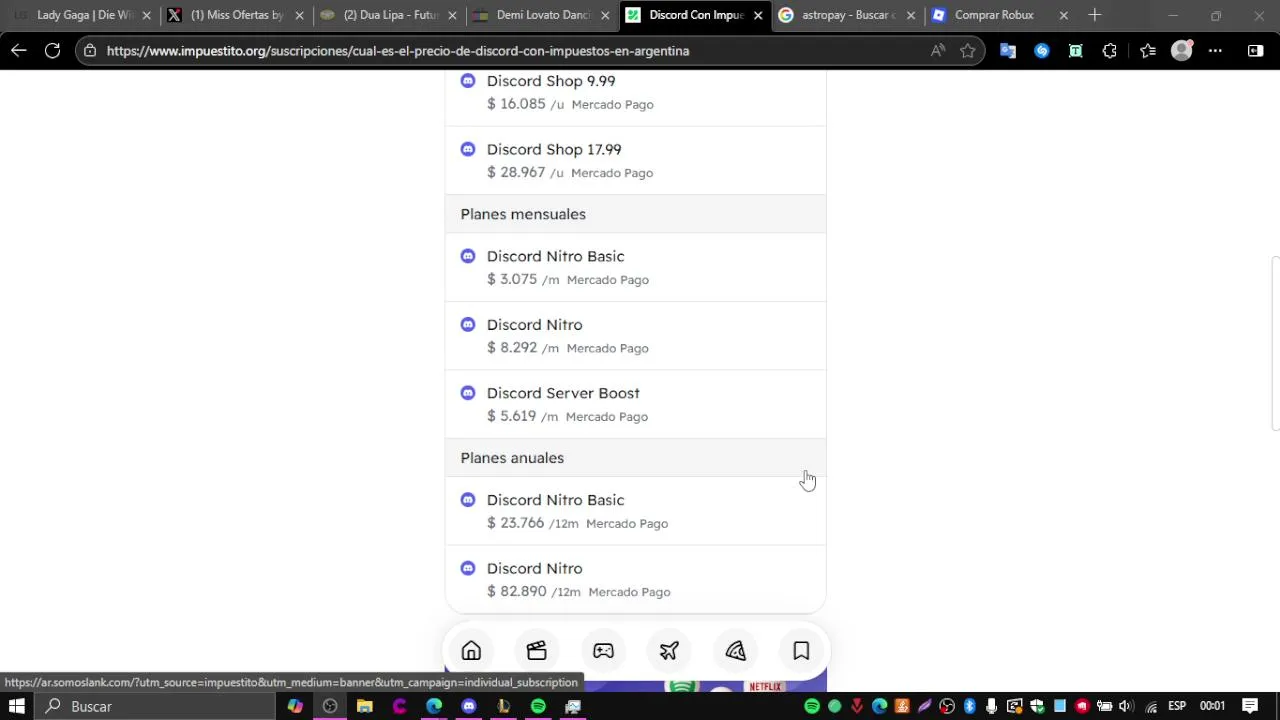Screen dimensions: 1280x720
Task: Open the Windows Start menu
Action: [16, 706]
